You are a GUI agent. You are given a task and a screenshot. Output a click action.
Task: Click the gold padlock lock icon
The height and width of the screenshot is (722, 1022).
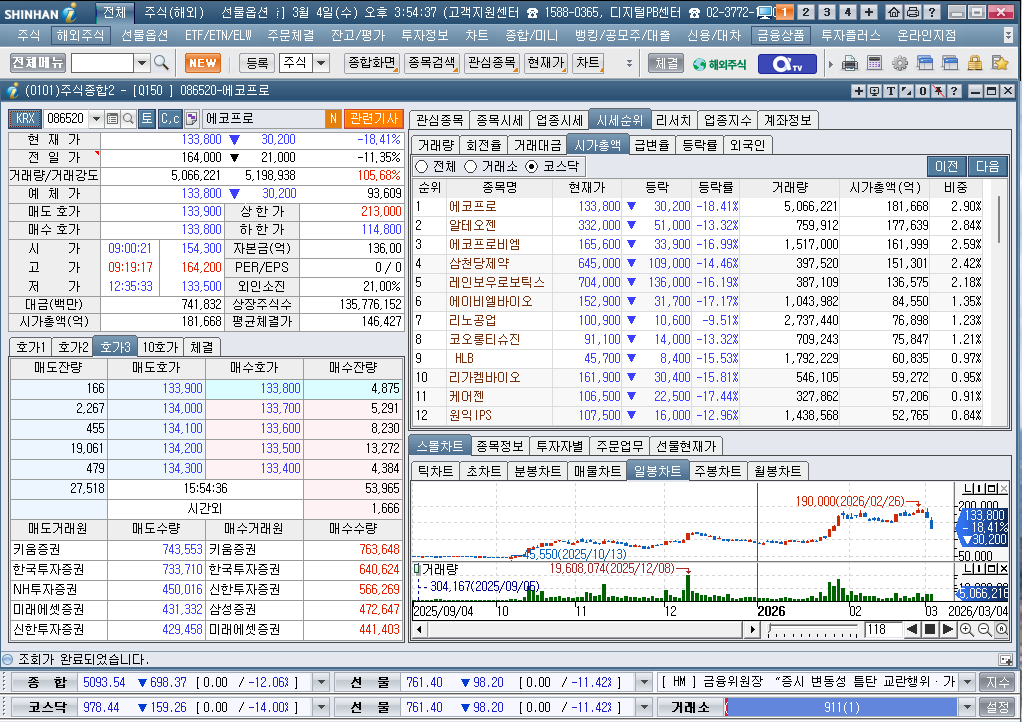click(x=974, y=63)
